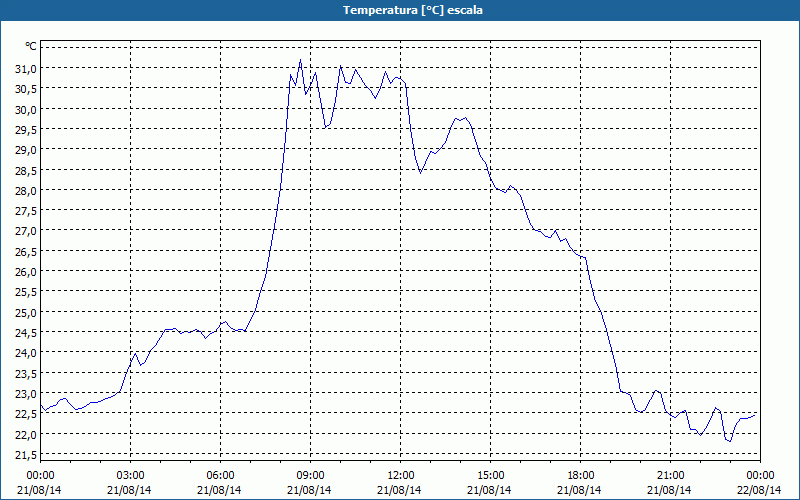Select the 30,5 y-axis label

27,88
